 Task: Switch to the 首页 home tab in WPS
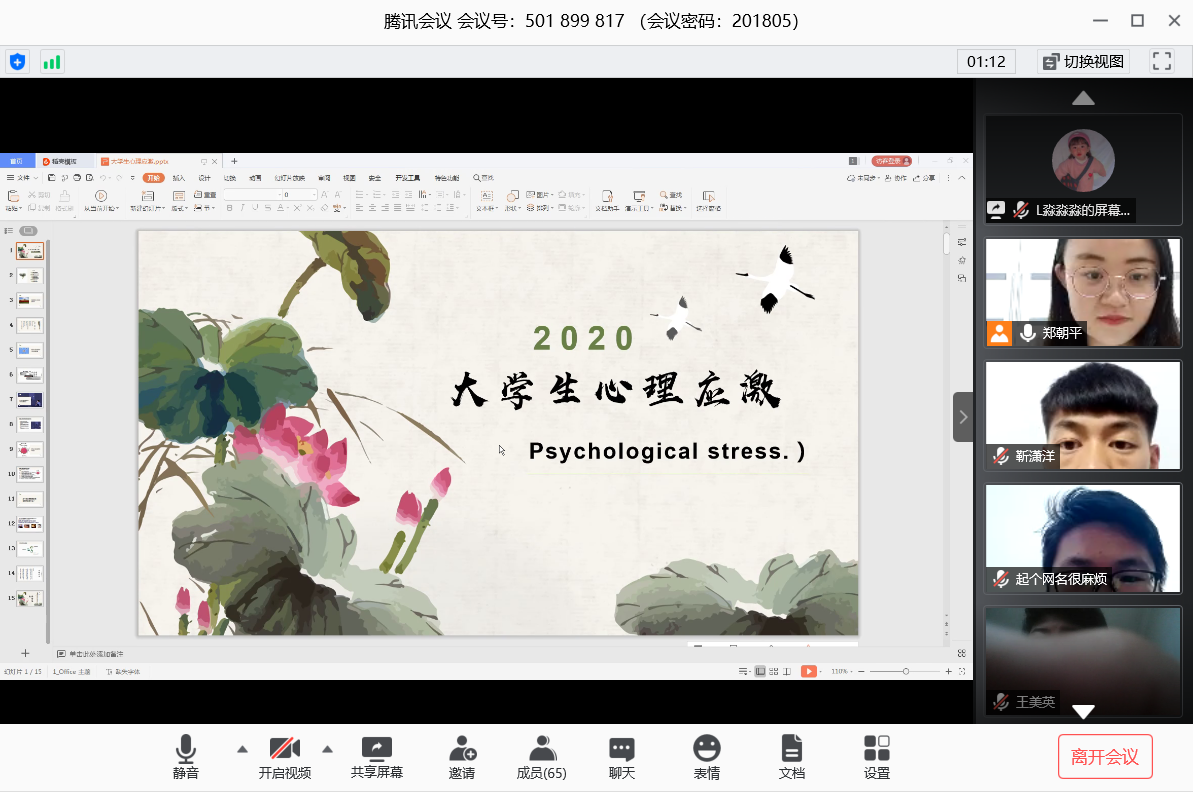point(17,161)
